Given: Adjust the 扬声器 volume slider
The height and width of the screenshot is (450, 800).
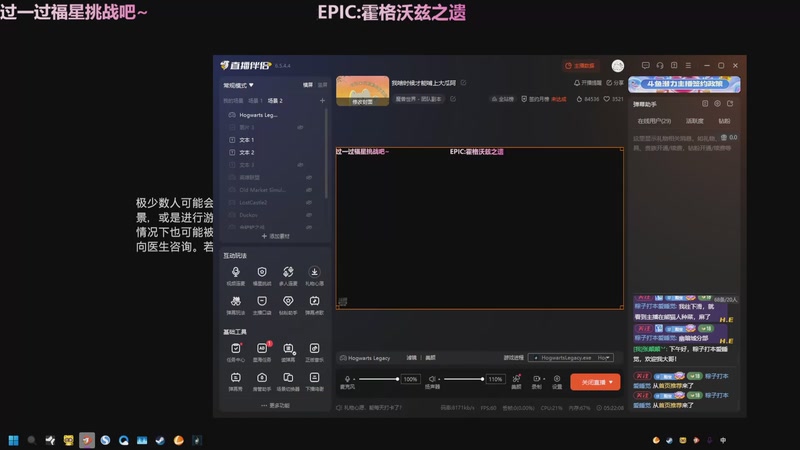Looking at the screenshot, I should 464,379.
